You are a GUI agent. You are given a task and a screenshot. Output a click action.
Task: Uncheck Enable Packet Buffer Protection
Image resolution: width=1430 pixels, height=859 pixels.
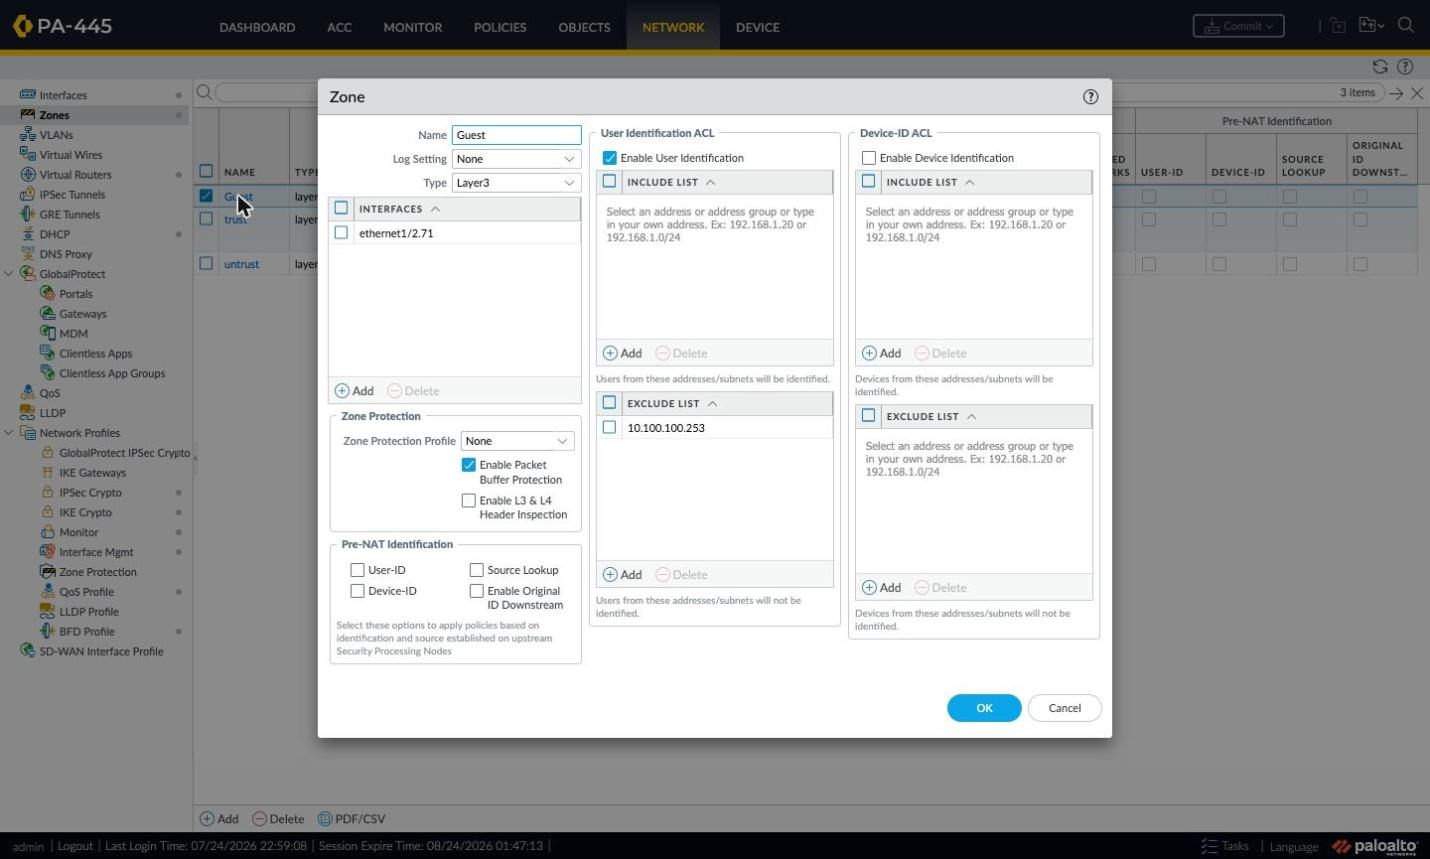coord(468,465)
